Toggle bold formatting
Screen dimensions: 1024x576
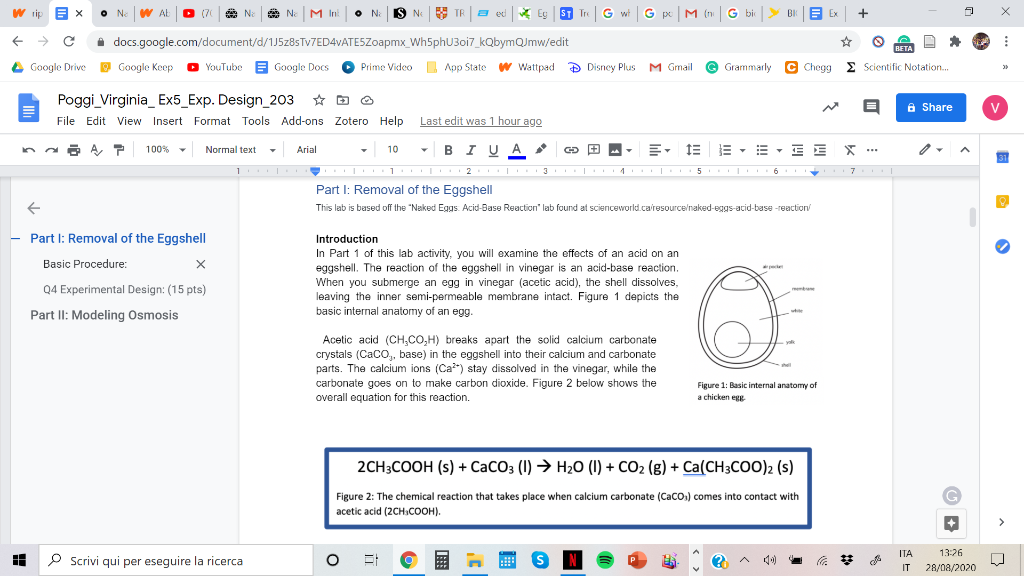pyautogui.click(x=447, y=150)
